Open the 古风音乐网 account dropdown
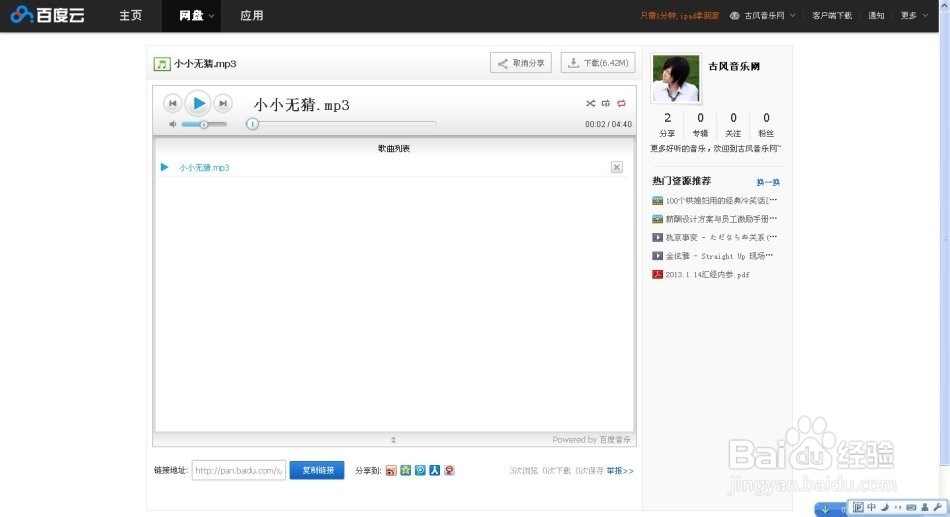The width and height of the screenshot is (950, 517). pos(763,16)
